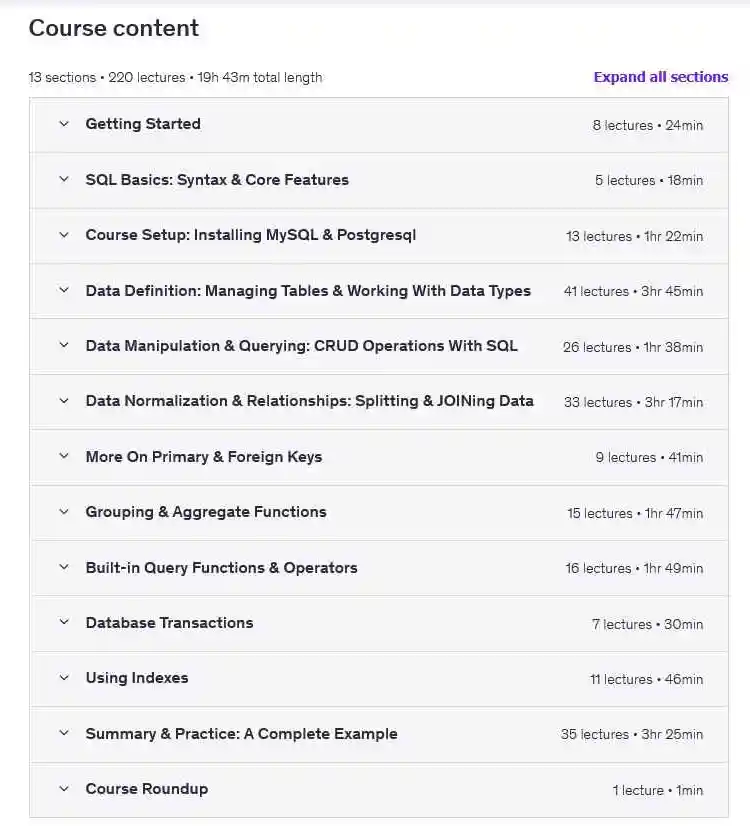750x826 pixels.
Task: Toggle the More On Primary & Foreign Keys chevron
Action: (x=64, y=457)
